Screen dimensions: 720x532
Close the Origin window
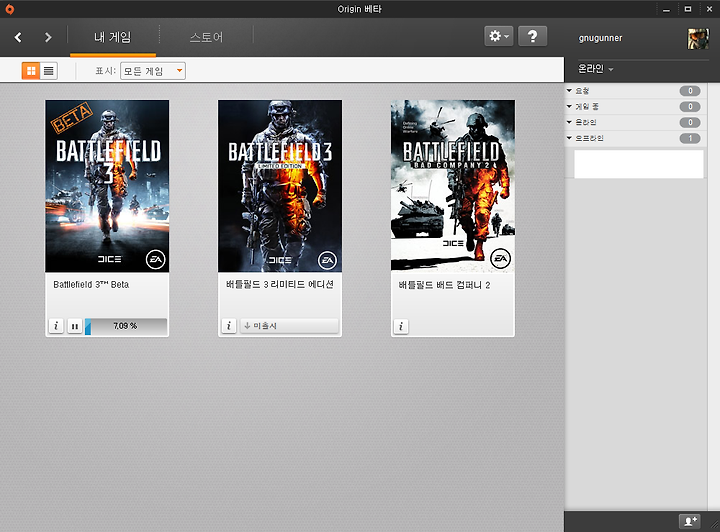pyautogui.click(x=709, y=9)
